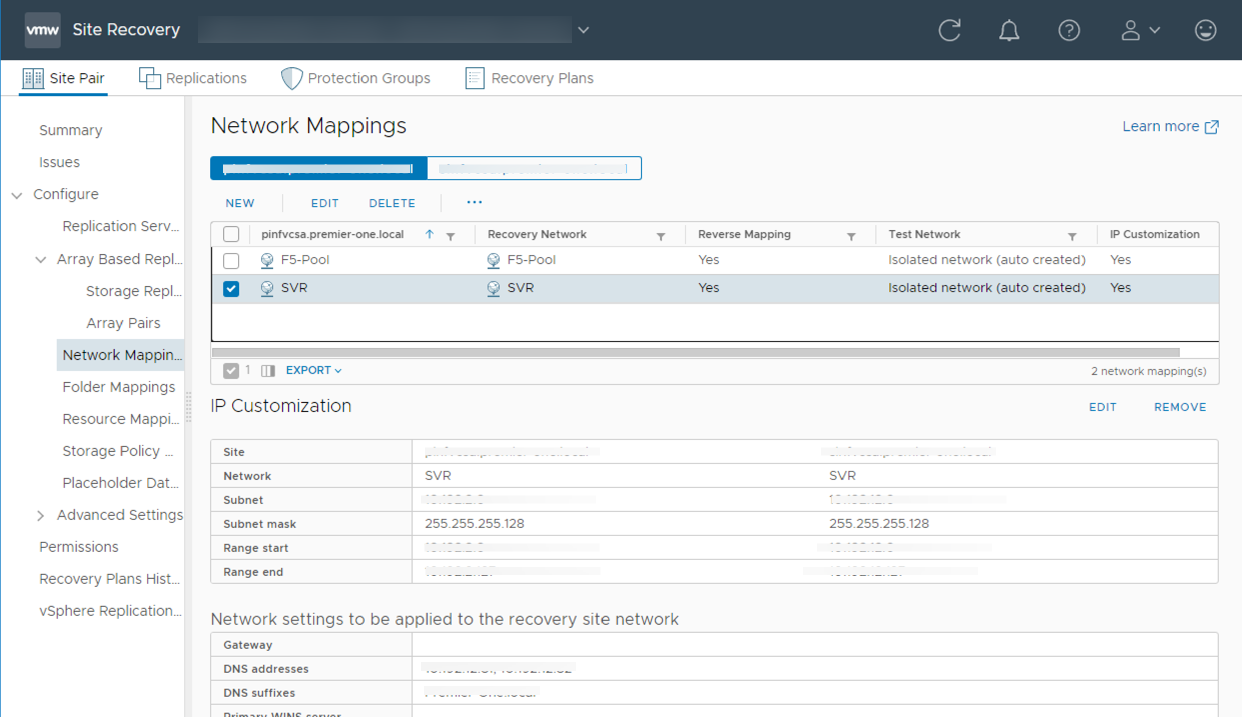The width and height of the screenshot is (1242, 717).
Task: Filter the Recovery Network column
Action: [x=661, y=236]
